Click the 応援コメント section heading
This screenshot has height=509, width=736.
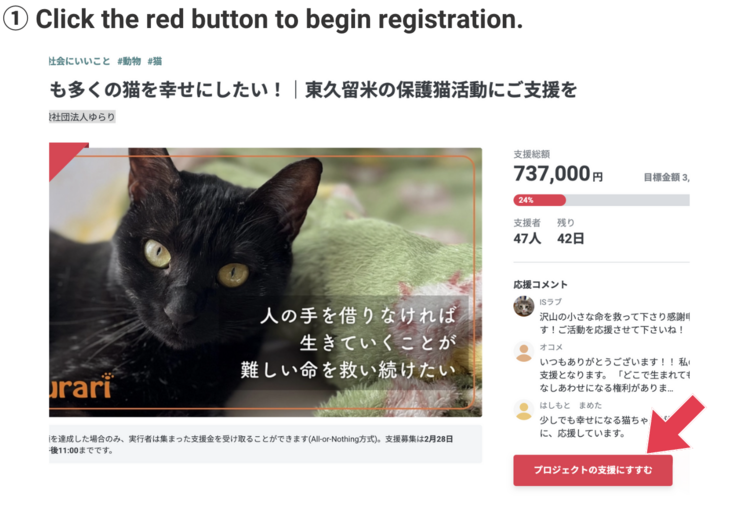540,285
